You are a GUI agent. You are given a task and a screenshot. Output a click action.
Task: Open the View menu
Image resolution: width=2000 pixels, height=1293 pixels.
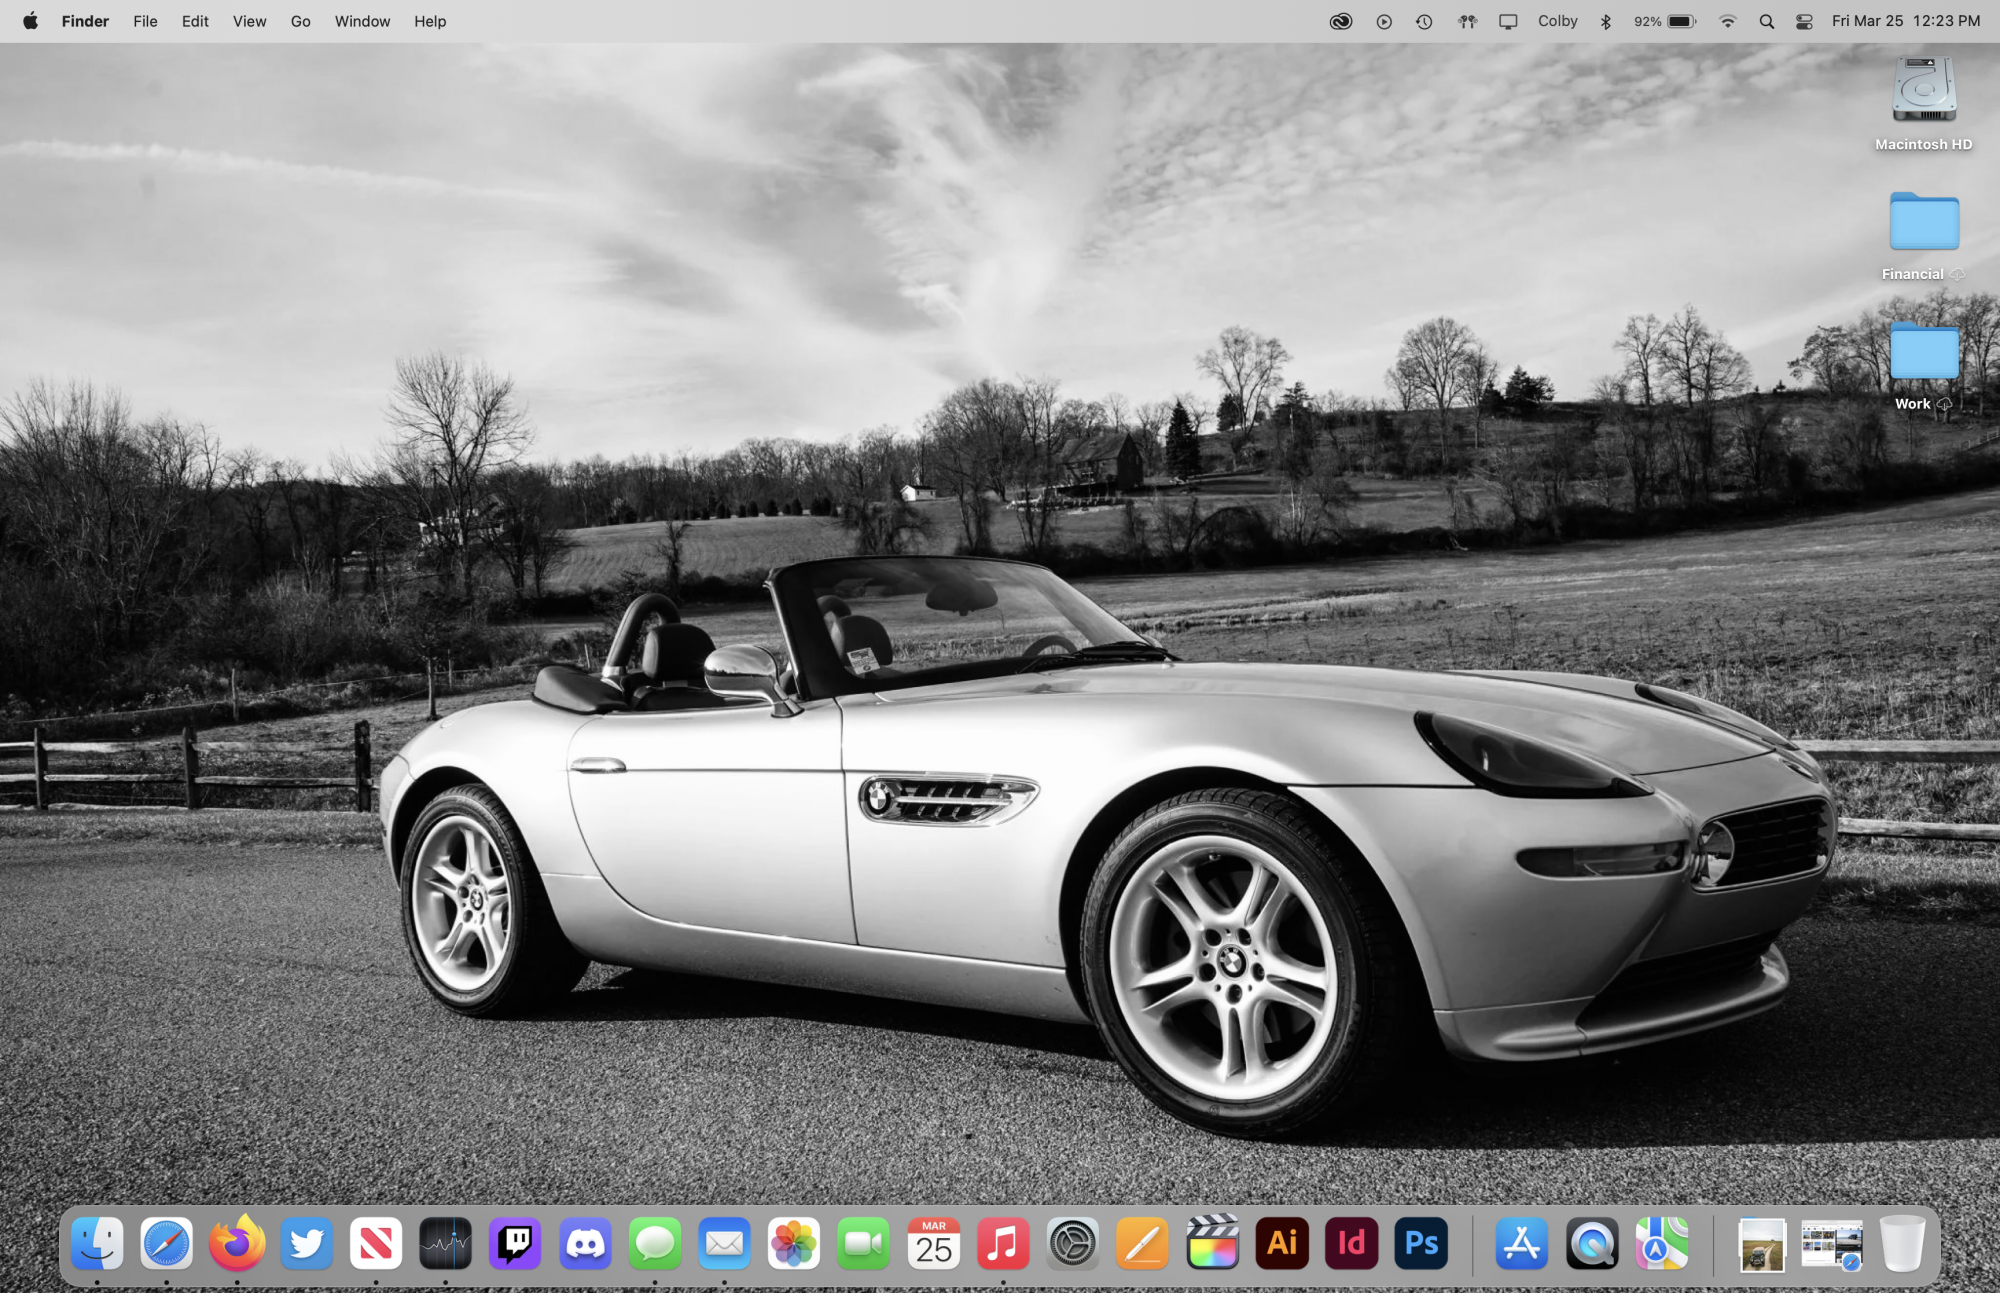coord(249,21)
